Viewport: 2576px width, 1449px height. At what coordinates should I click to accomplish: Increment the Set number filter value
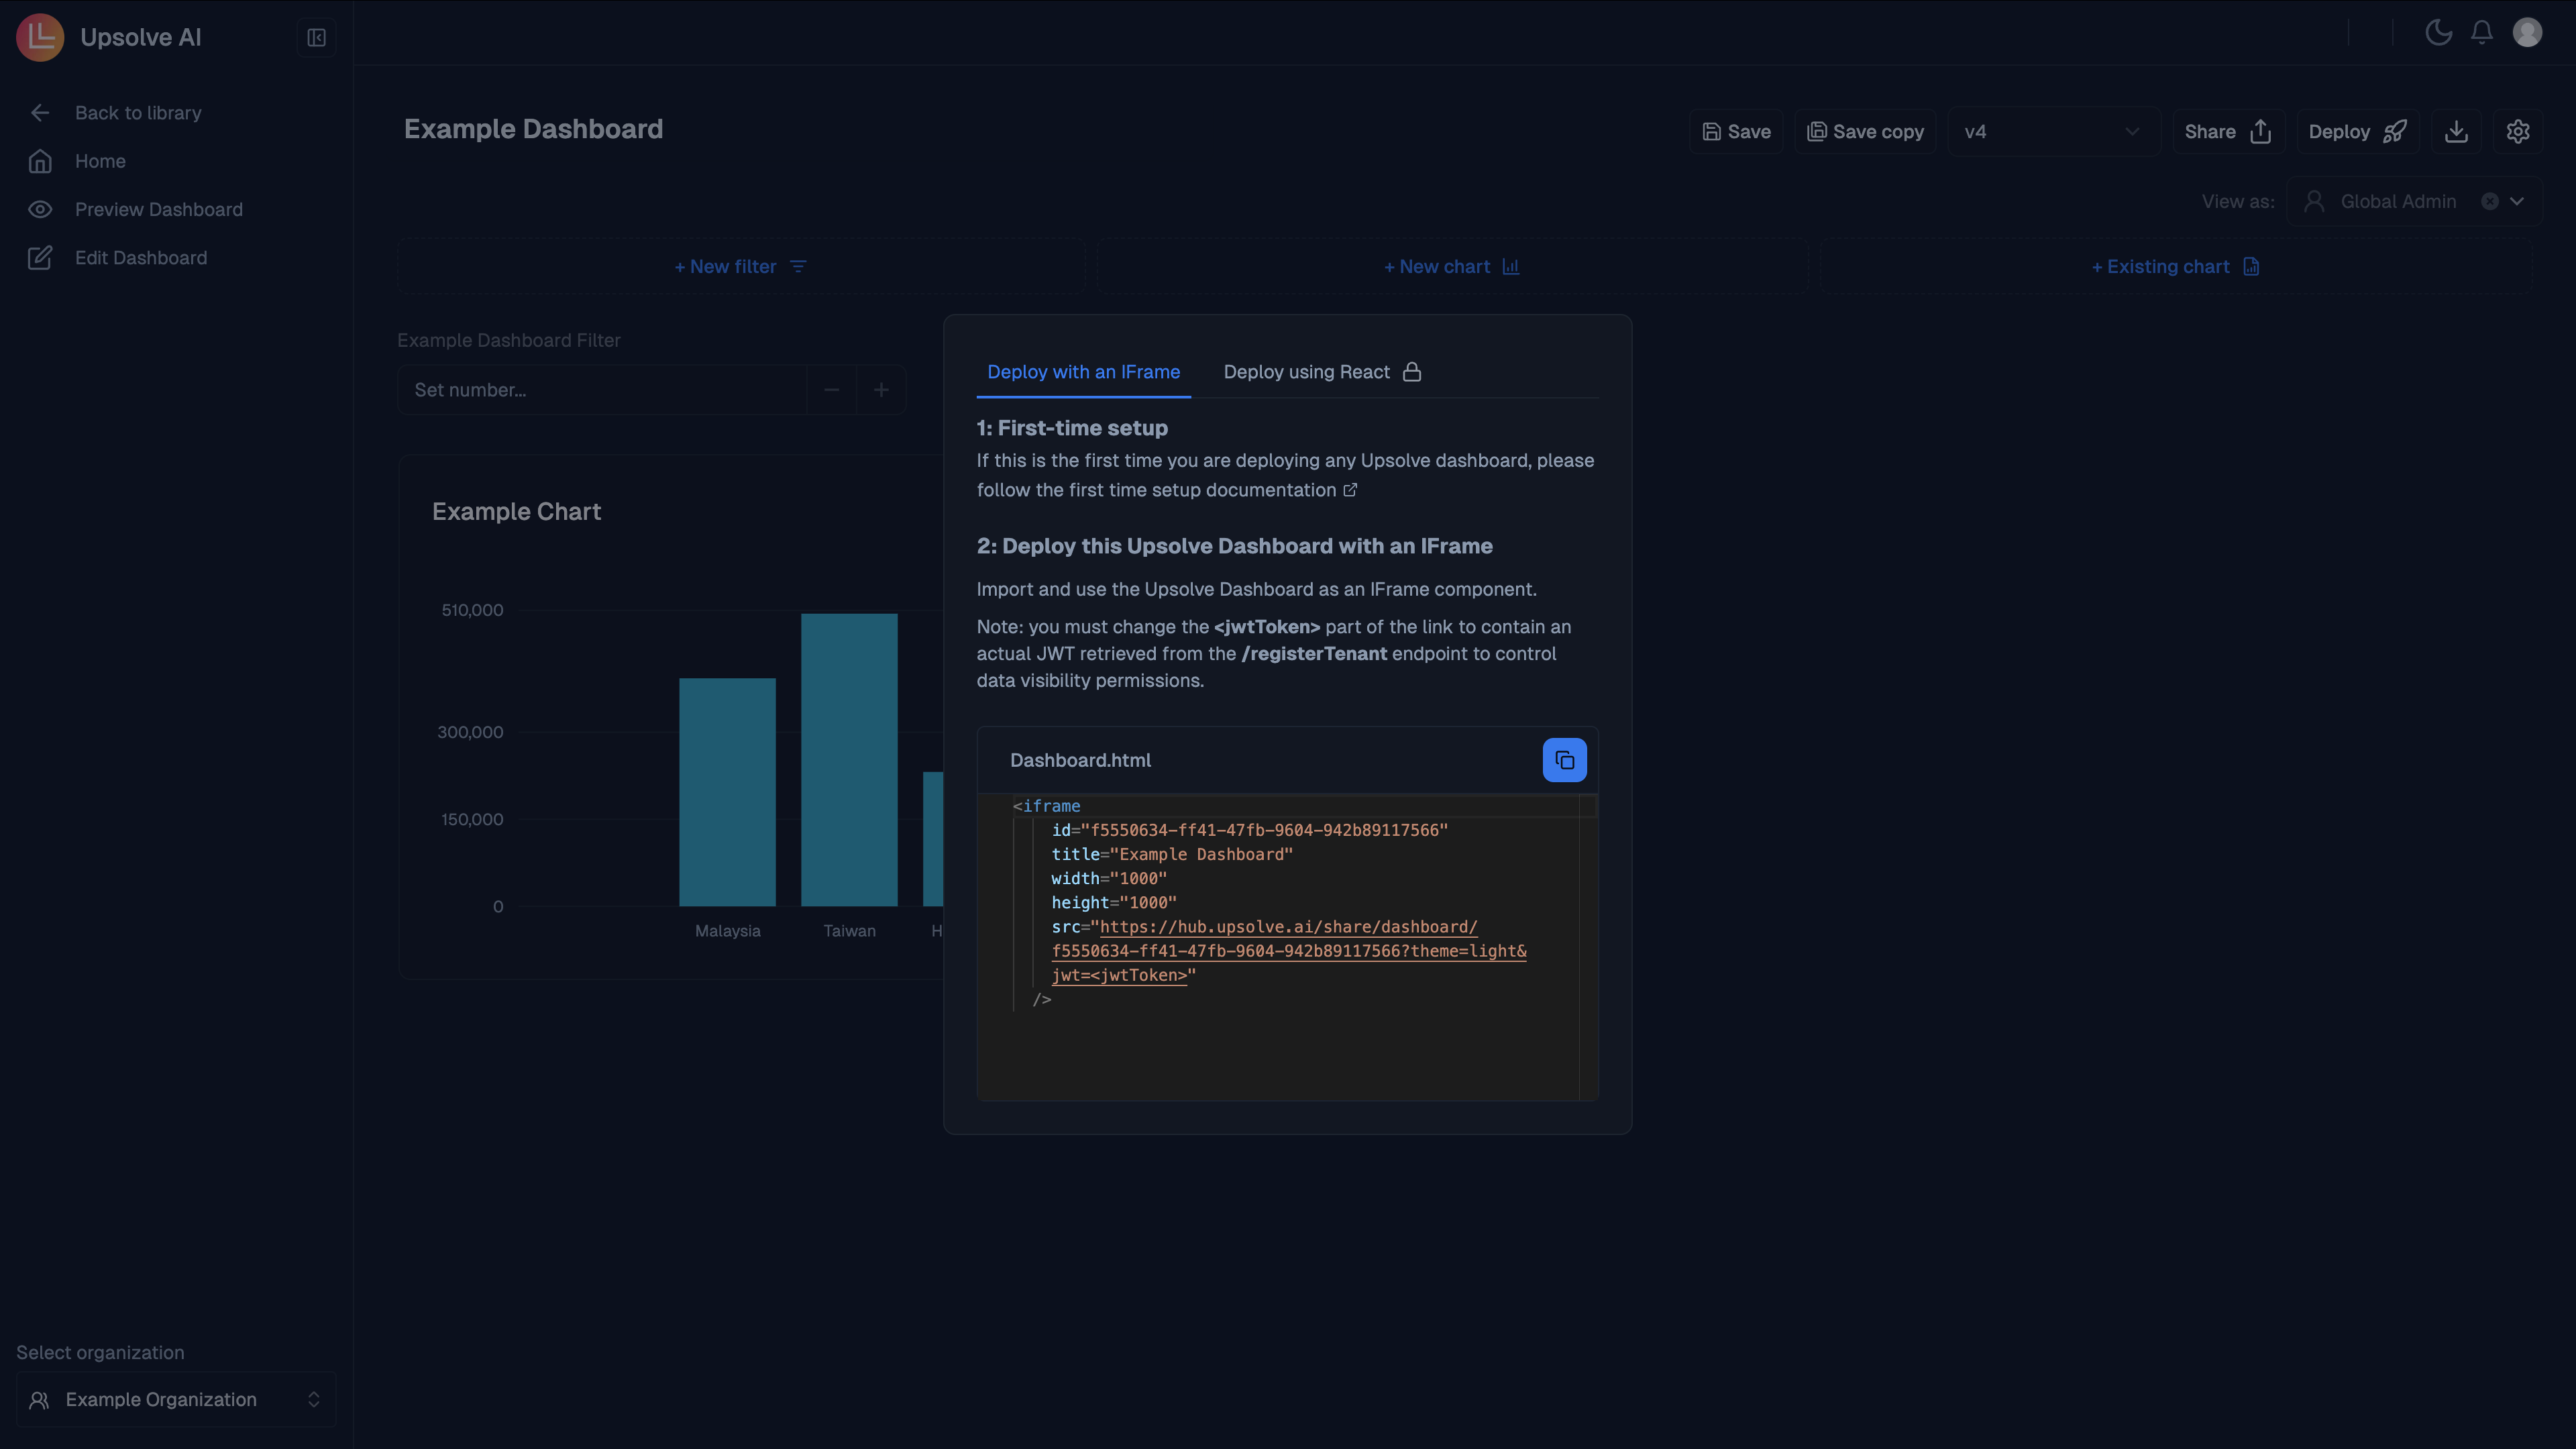(881, 390)
